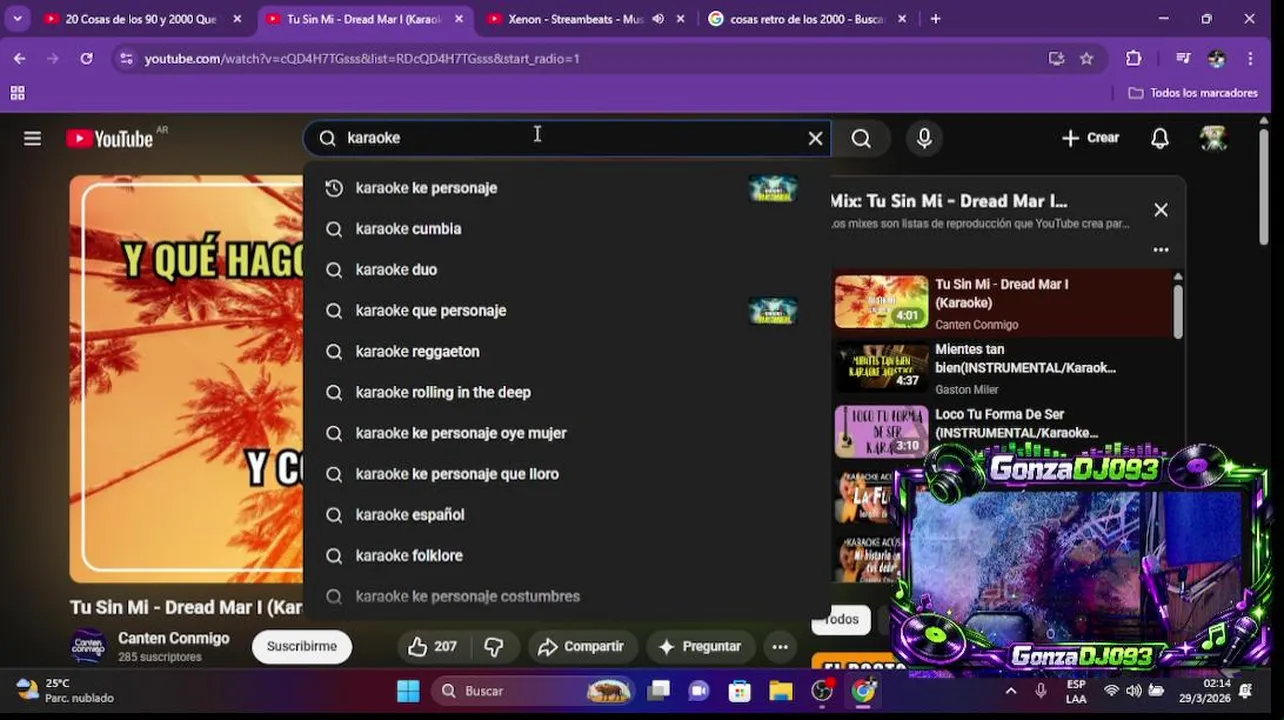Viewport: 1284px width, 720px height.
Task: Open a new Chrome tab
Action: click(x=935, y=19)
